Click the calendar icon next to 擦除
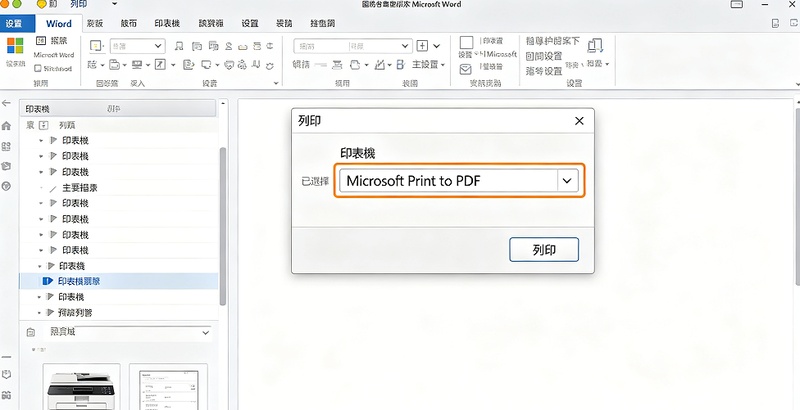Screen dimensions: 800x410 41,40
